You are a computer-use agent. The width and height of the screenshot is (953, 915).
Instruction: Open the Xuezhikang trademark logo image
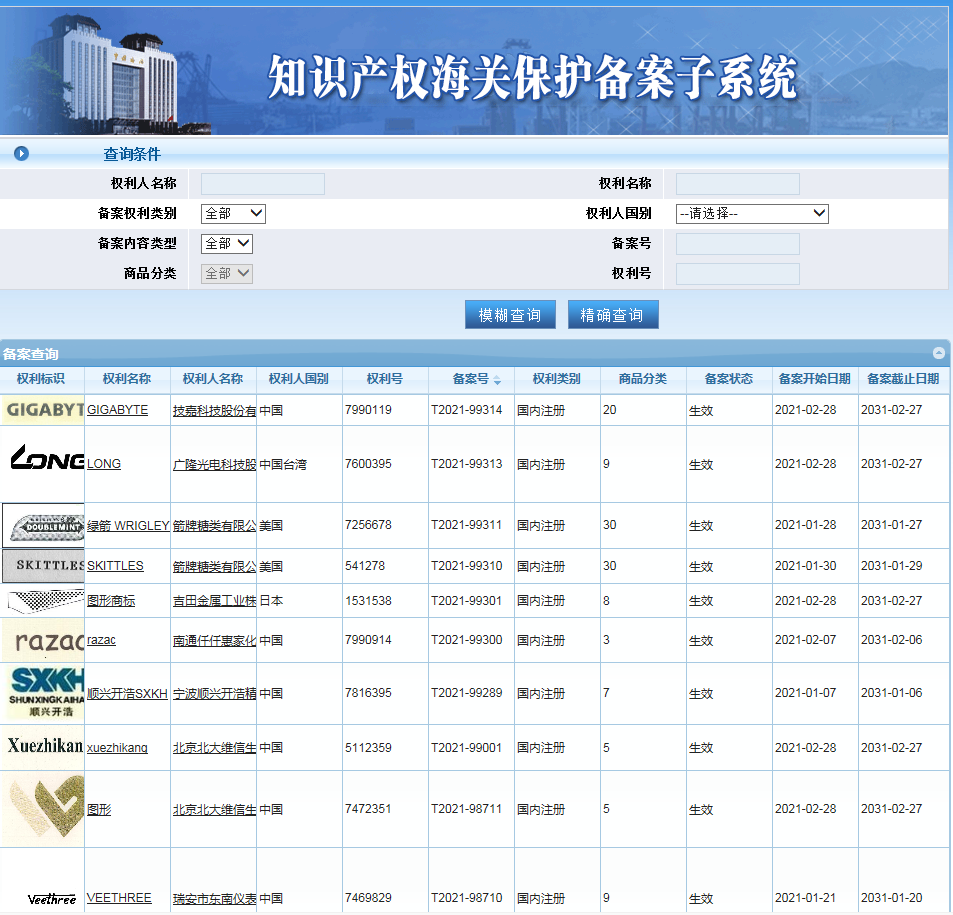[43, 747]
